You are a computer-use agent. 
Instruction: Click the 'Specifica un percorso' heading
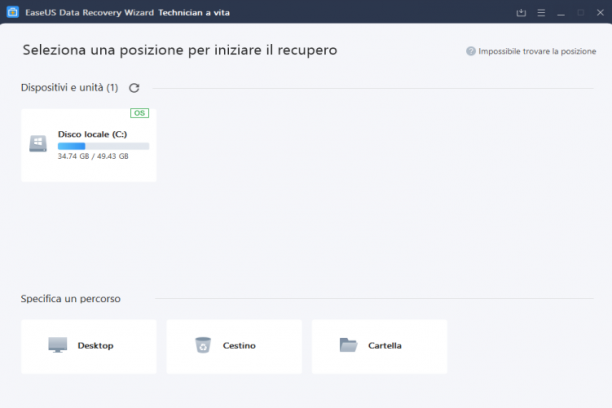coord(70,299)
